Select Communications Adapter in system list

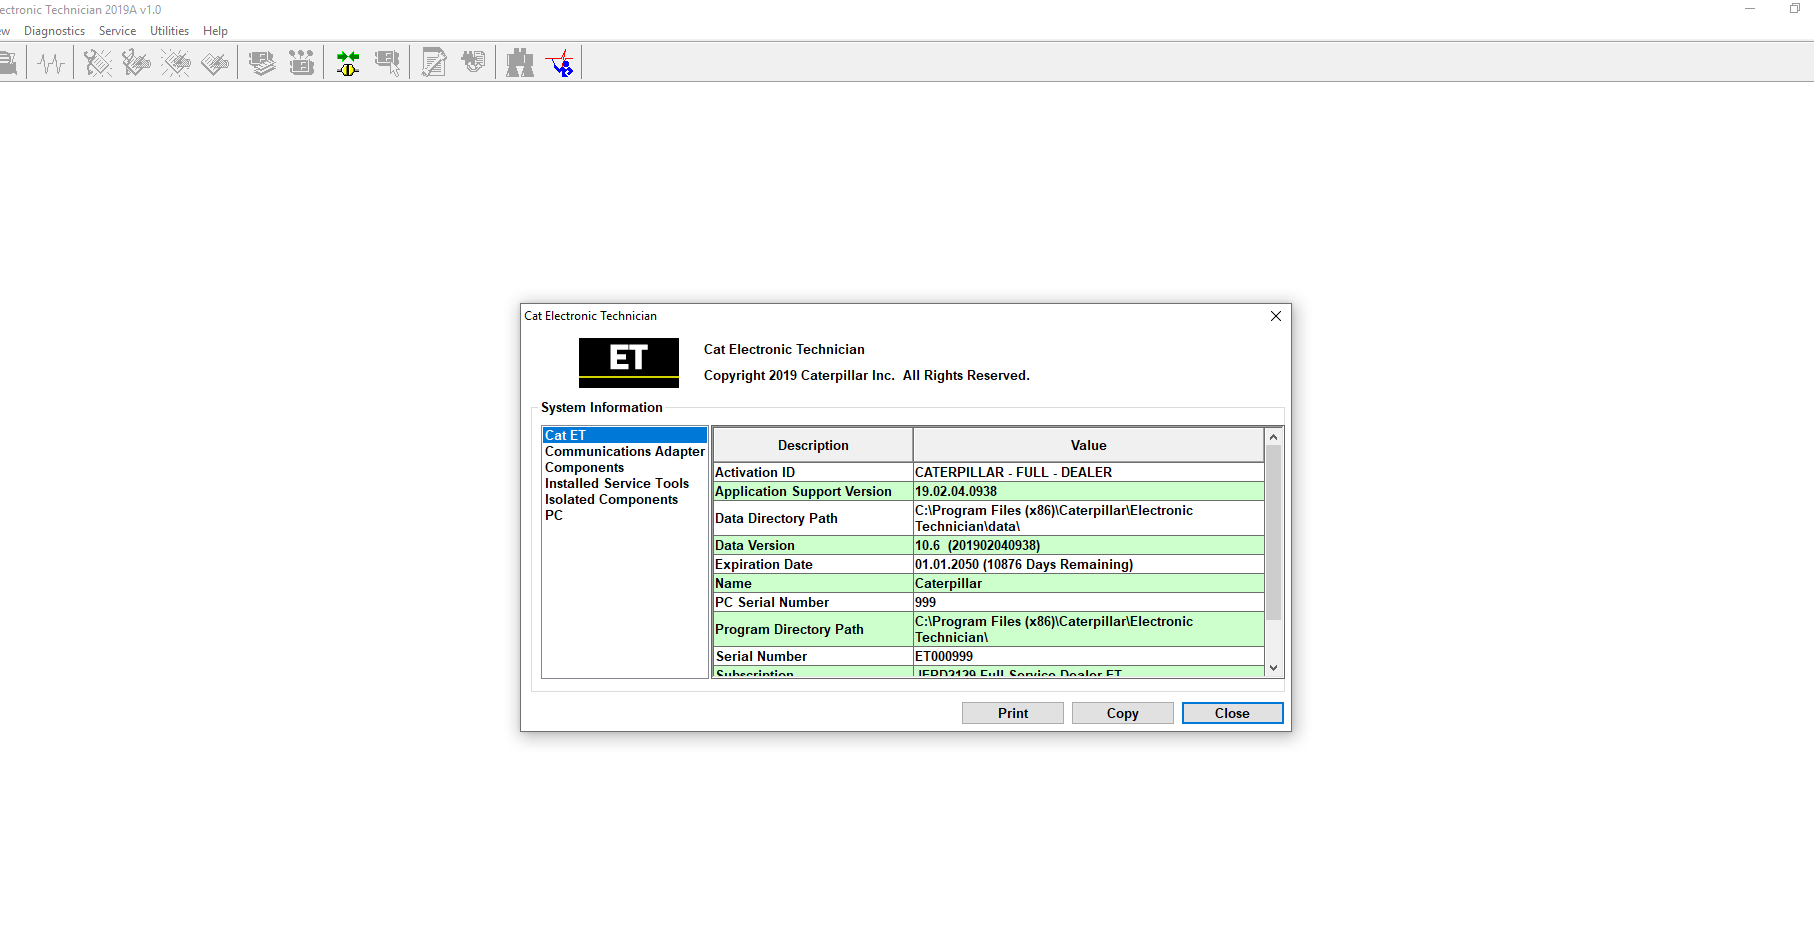click(624, 452)
